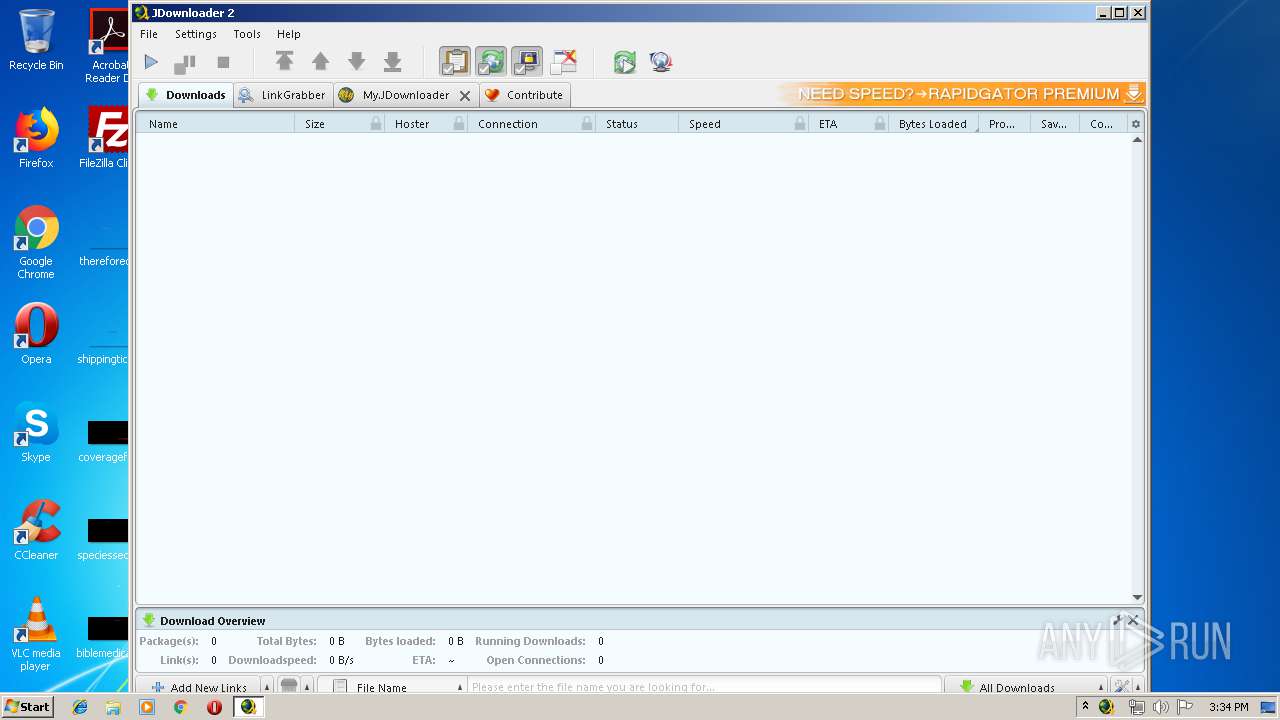The height and width of the screenshot is (720, 1280).
Task: Toggle the ETA column width lock
Action: (880, 124)
